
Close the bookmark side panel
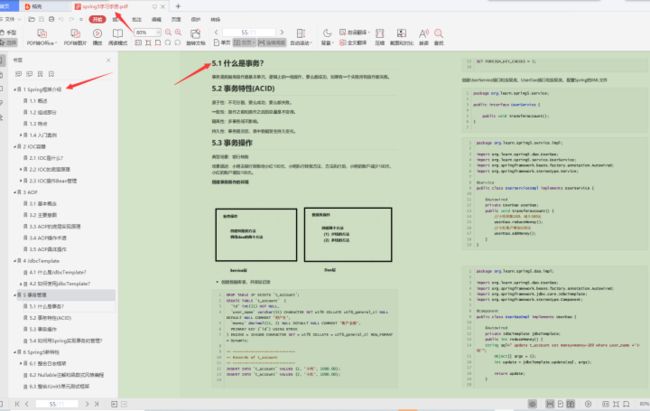109,60
